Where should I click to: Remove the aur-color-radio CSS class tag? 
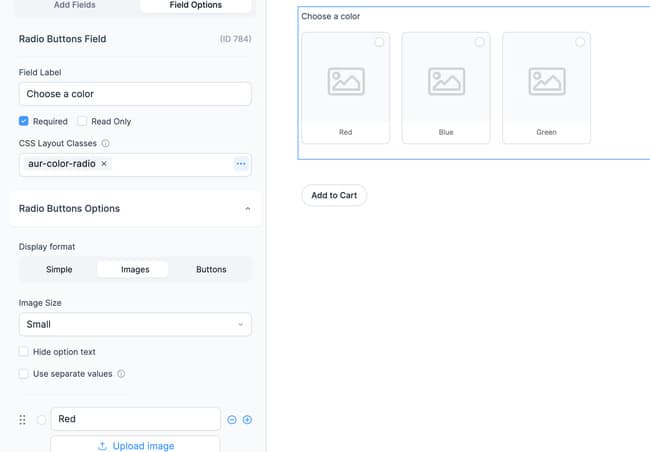(x=104, y=164)
